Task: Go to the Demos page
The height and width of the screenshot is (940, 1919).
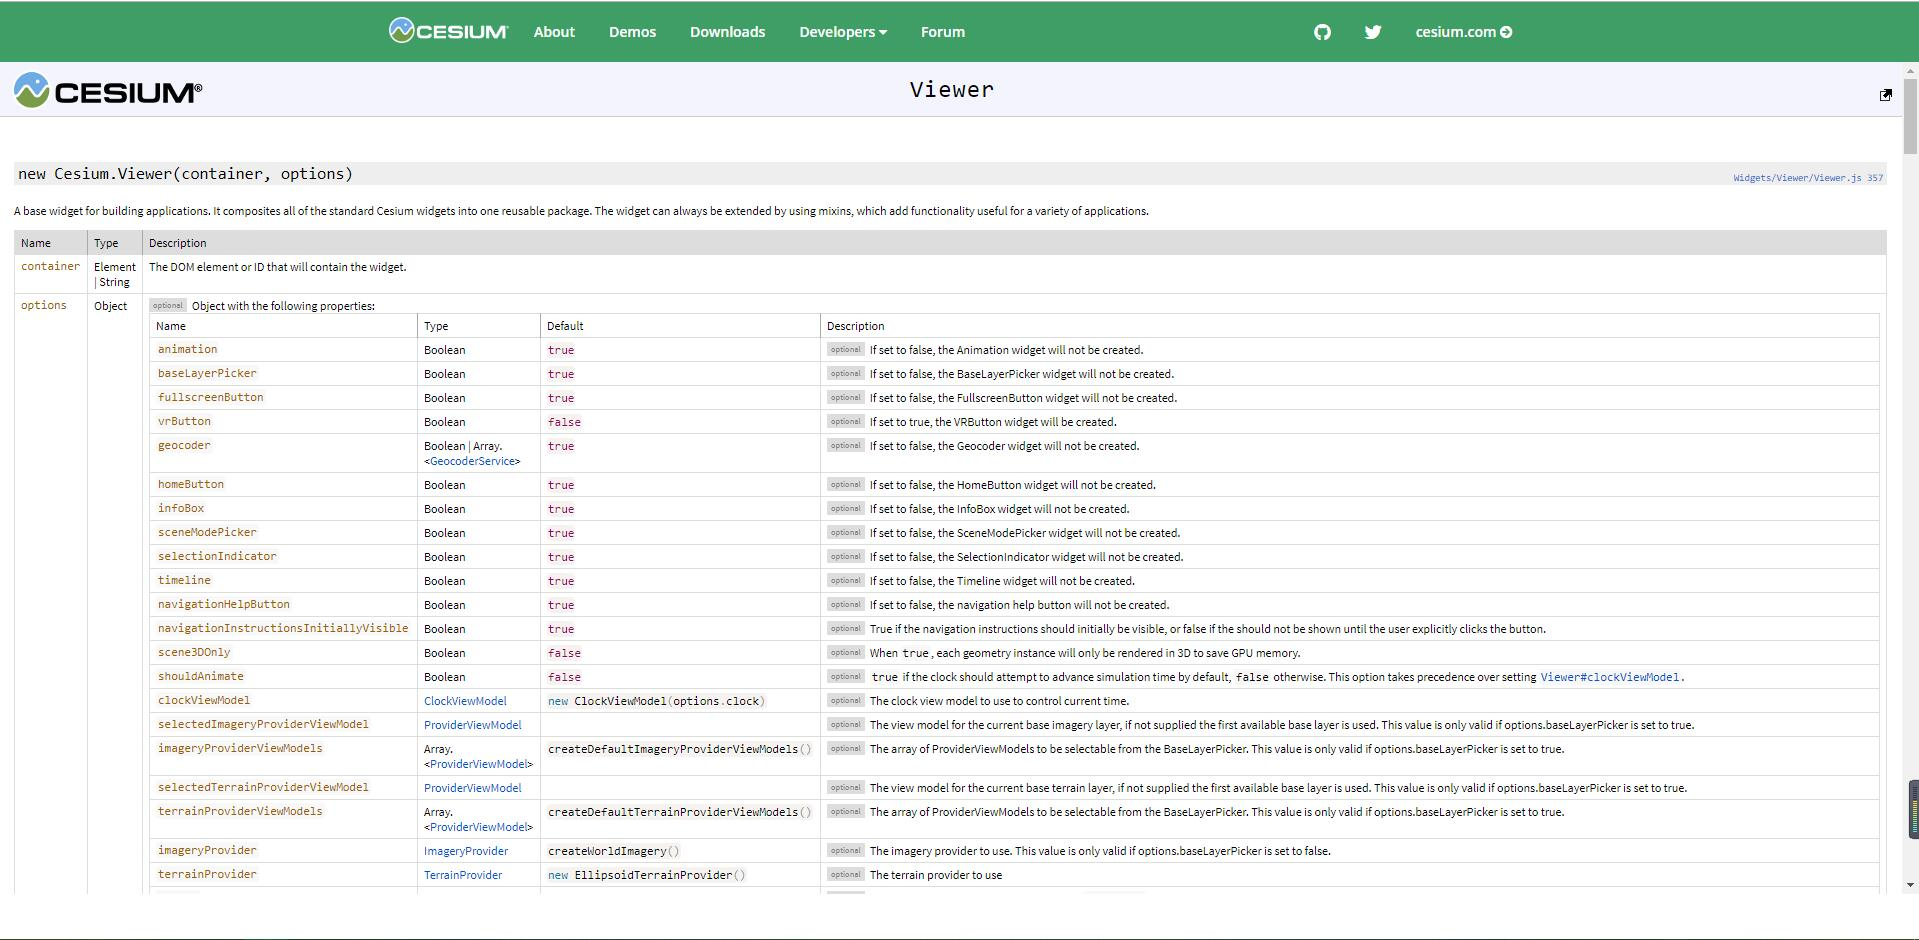Action: [632, 32]
